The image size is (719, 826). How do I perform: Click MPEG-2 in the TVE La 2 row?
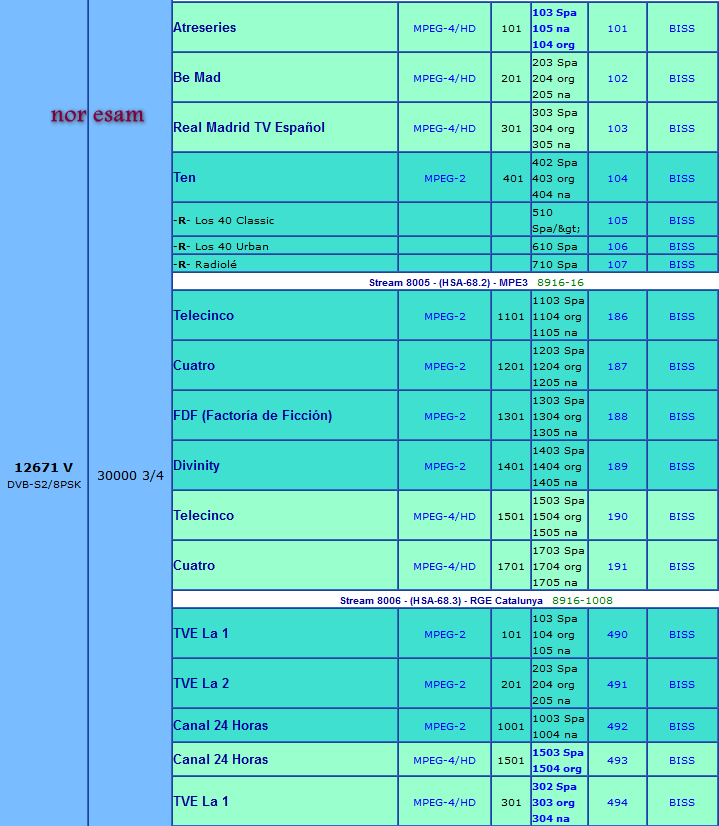[x=445, y=685]
